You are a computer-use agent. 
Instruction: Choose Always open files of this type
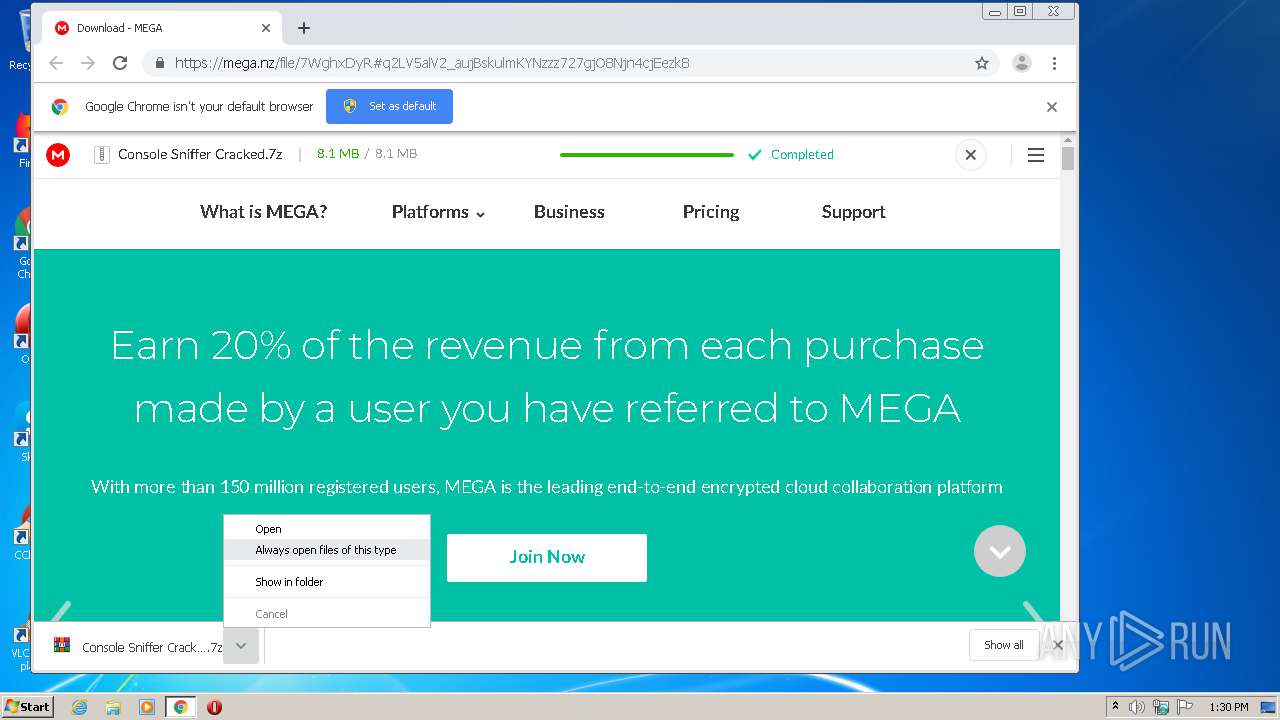pyautogui.click(x=327, y=550)
